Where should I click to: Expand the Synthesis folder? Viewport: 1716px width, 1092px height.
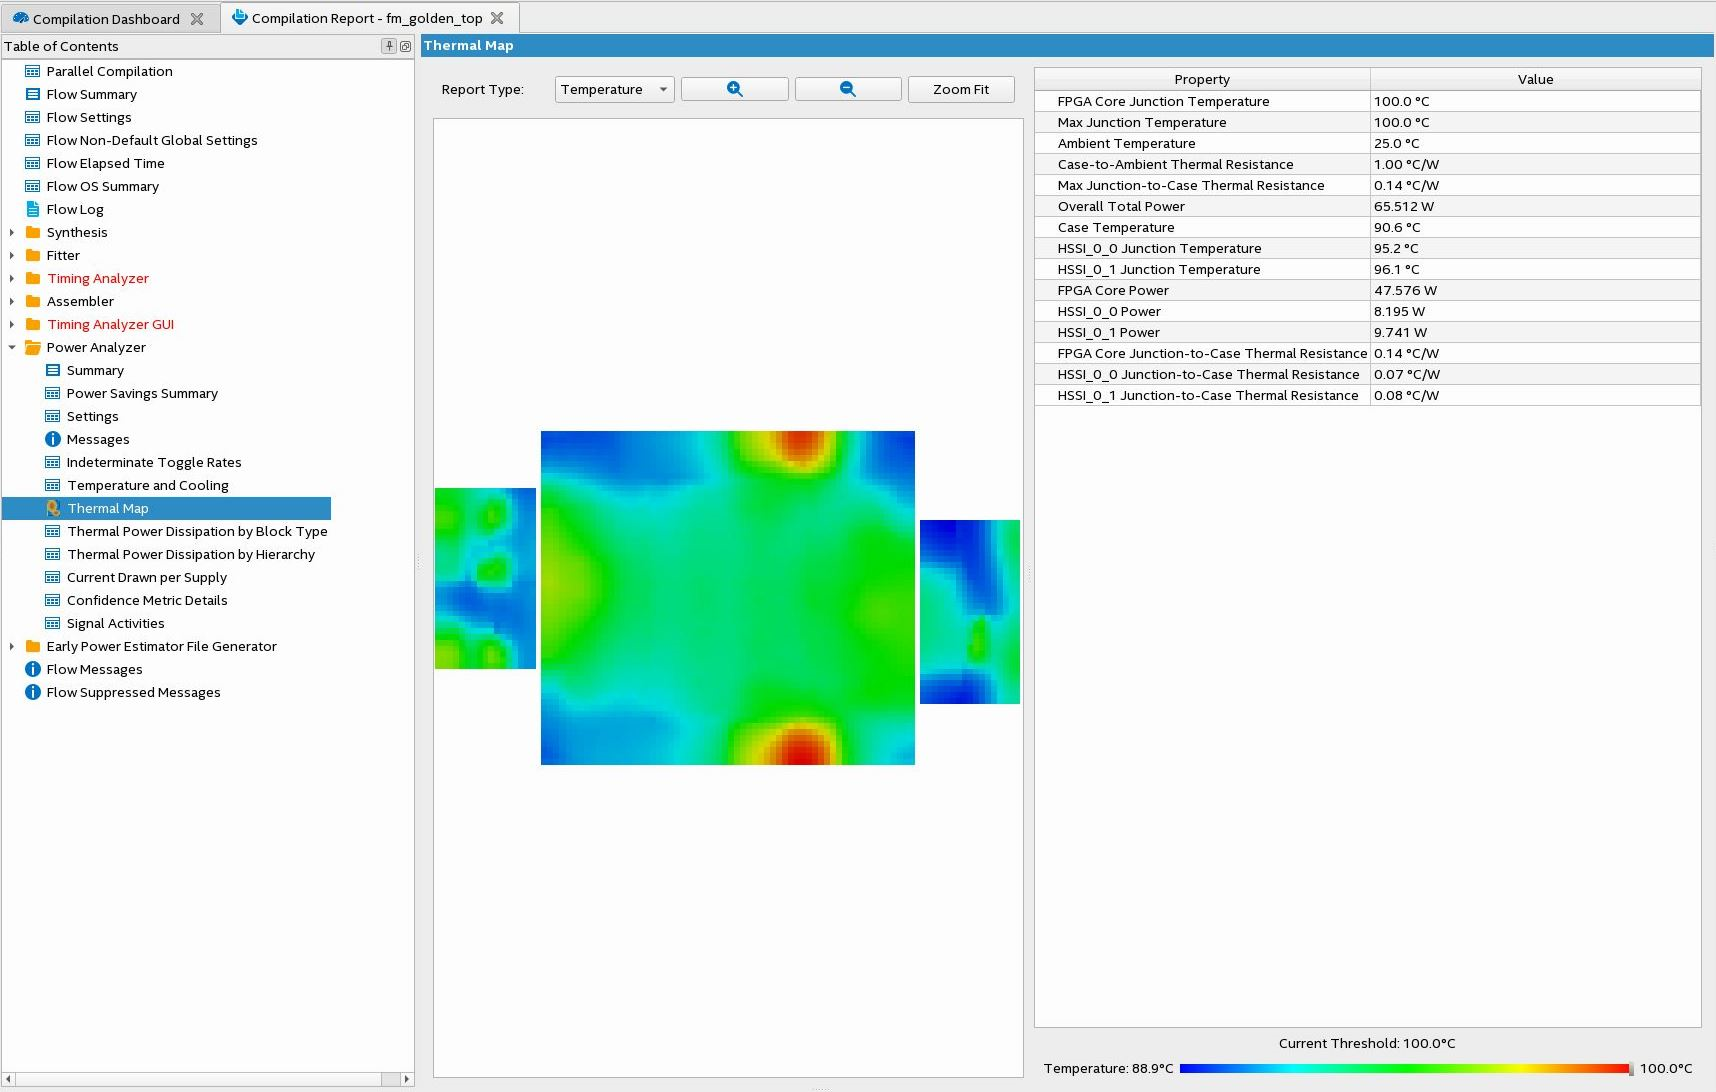pos(12,232)
